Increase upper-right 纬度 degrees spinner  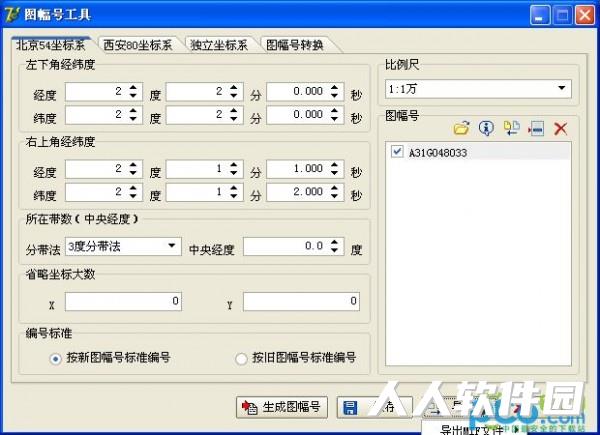coord(133,188)
